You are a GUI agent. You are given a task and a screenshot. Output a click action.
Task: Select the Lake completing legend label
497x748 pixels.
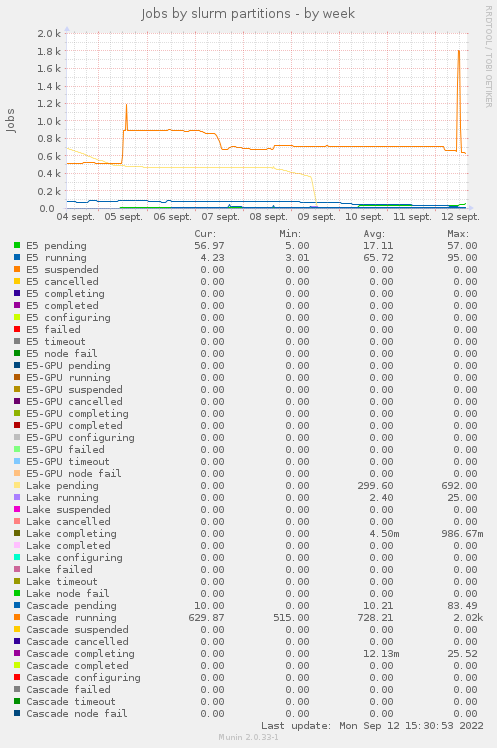pos(71,534)
